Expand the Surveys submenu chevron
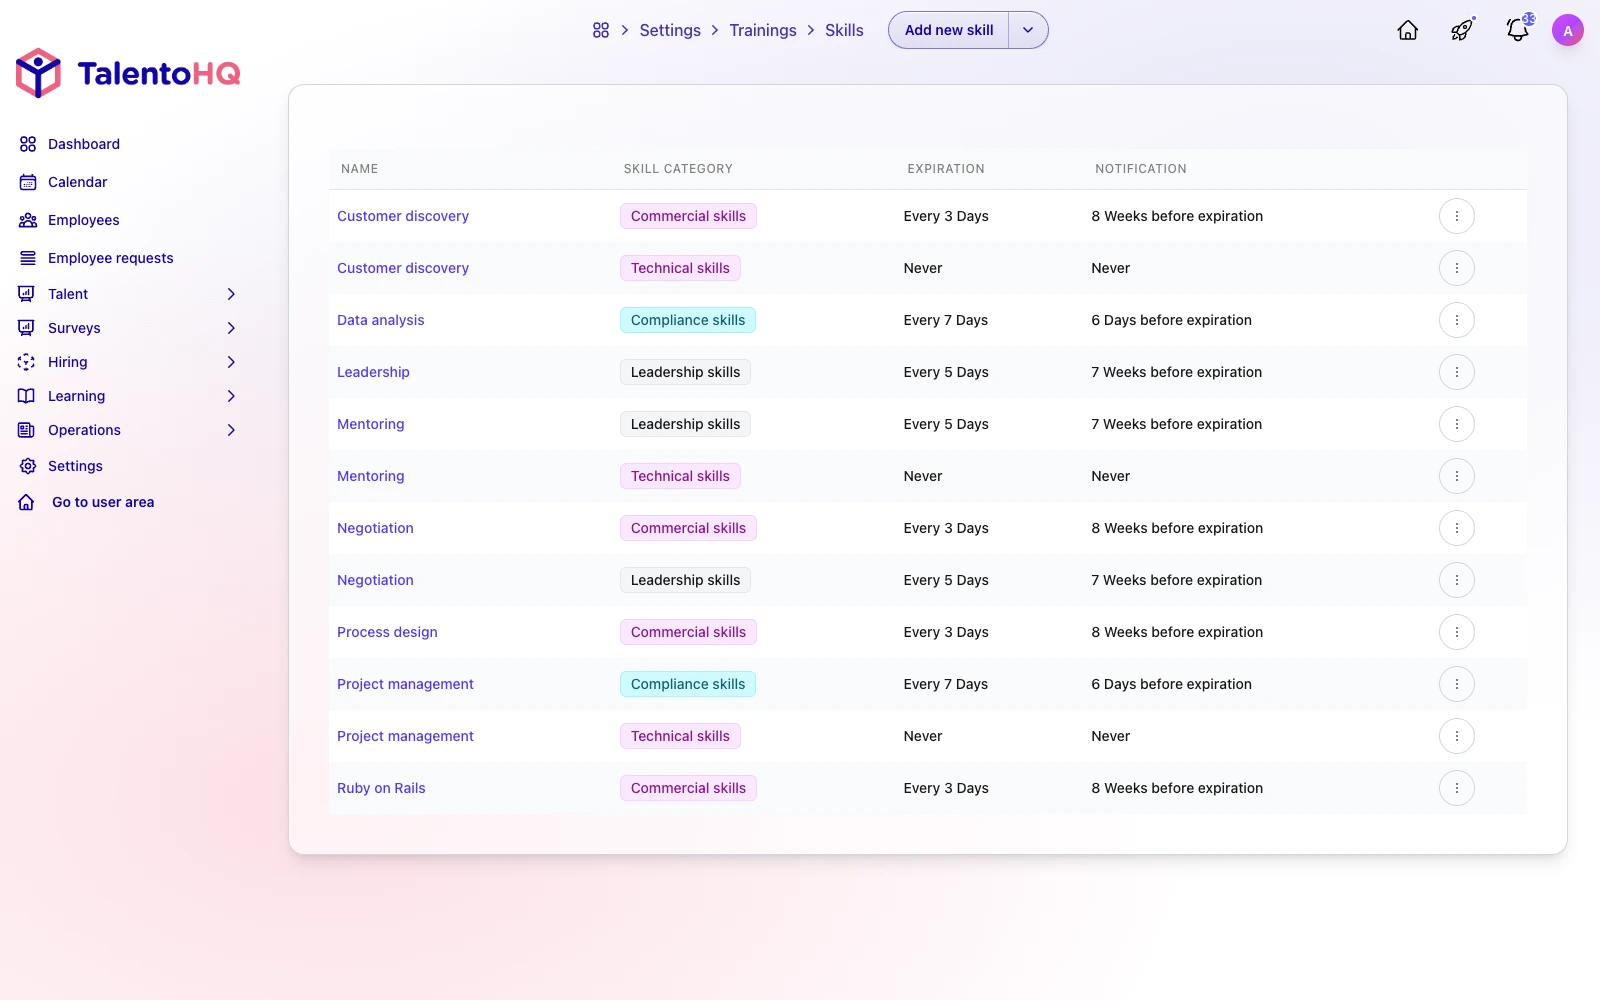 pyautogui.click(x=231, y=328)
